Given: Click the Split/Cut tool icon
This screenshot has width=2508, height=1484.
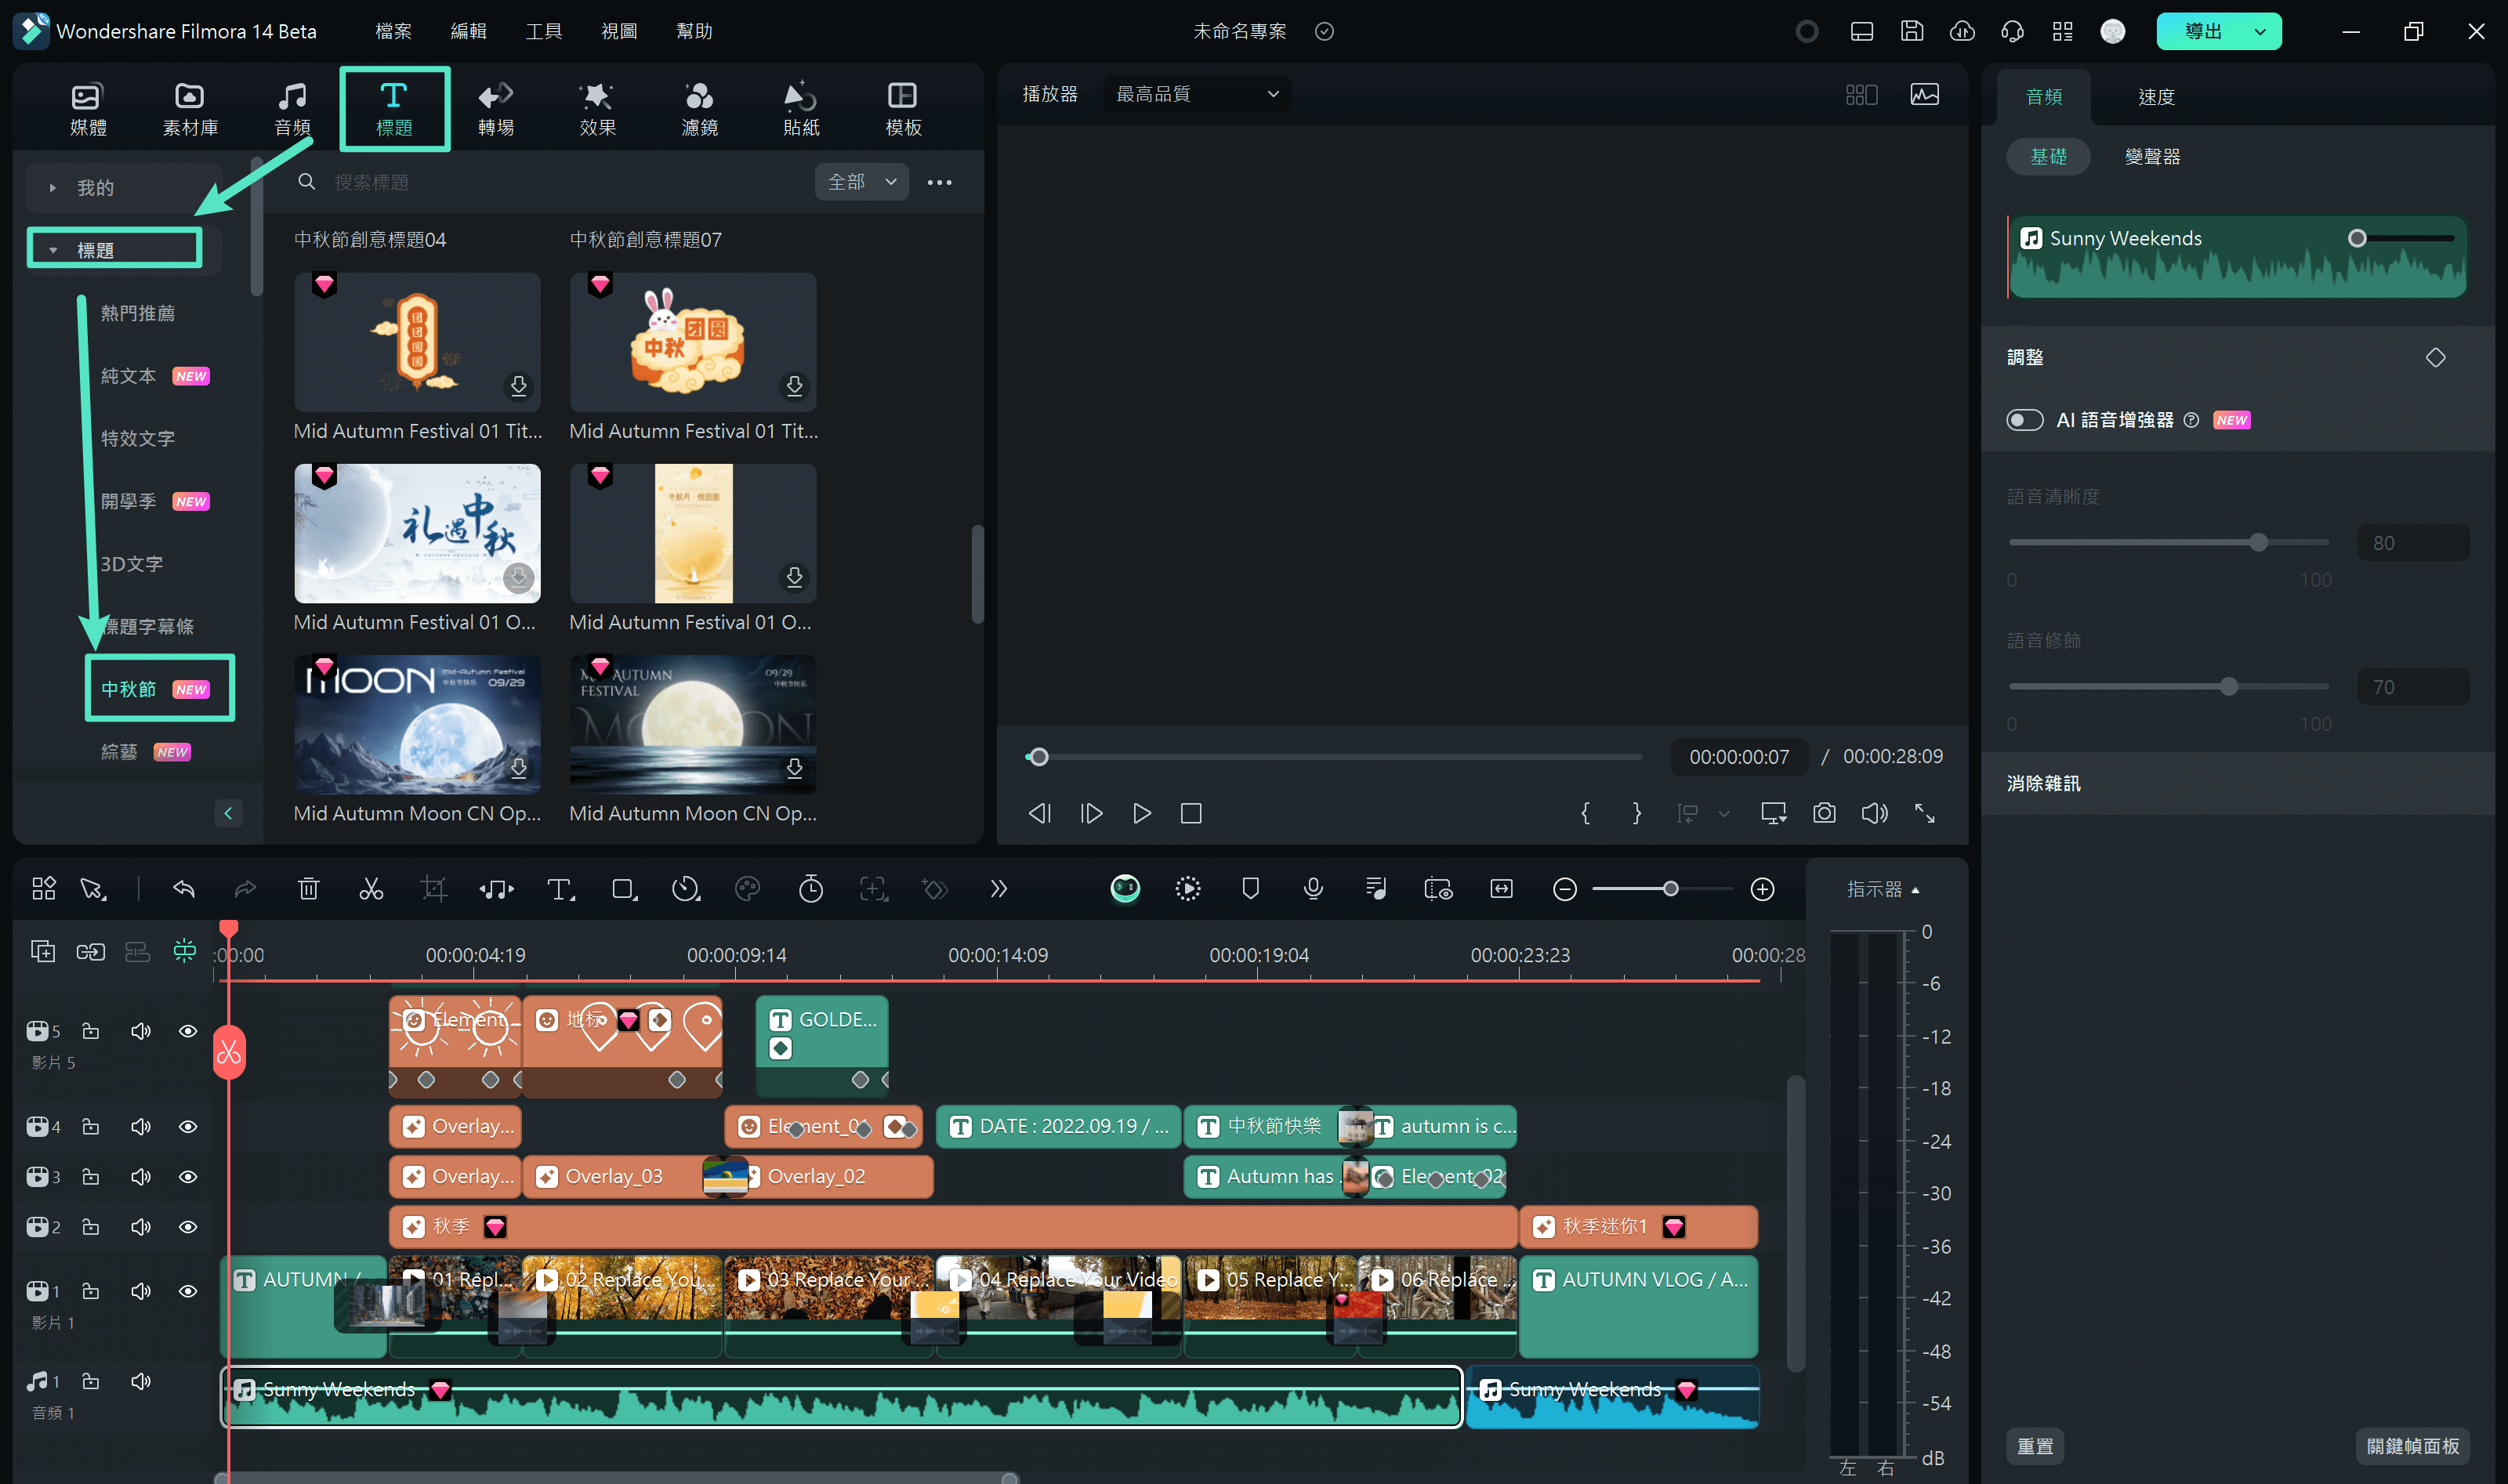Looking at the screenshot, I should click(x=371, y=889).
